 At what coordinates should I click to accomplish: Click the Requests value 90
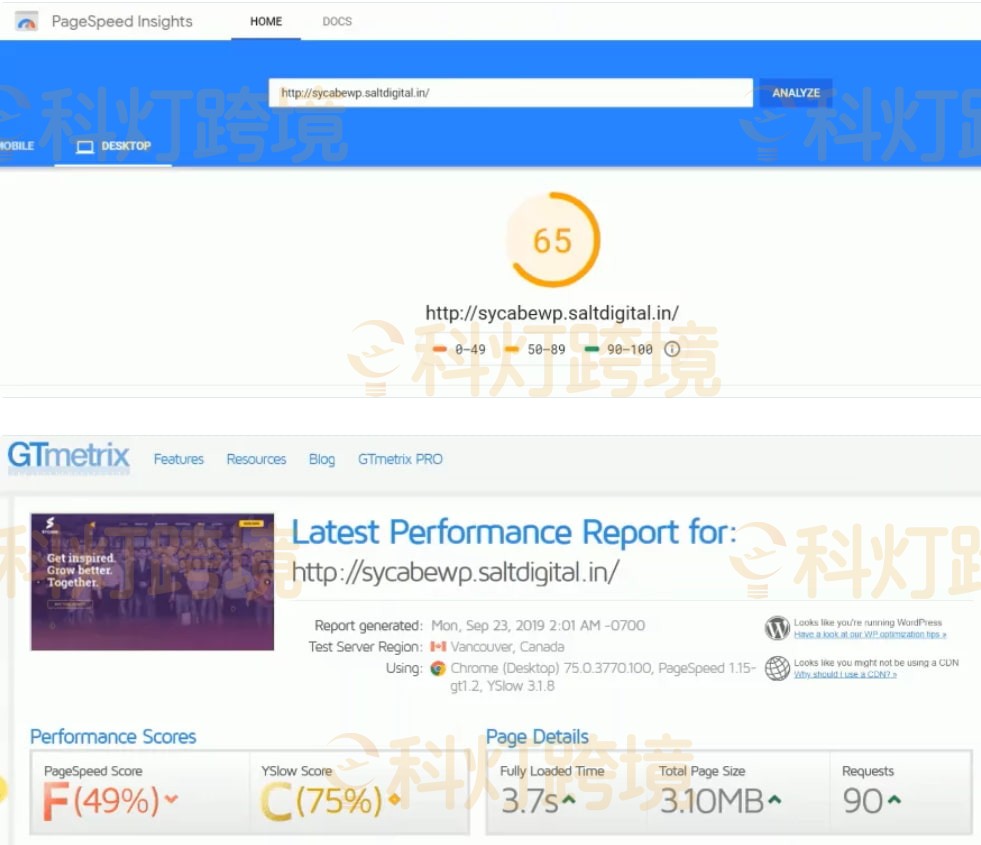click(x=863, y=801)
